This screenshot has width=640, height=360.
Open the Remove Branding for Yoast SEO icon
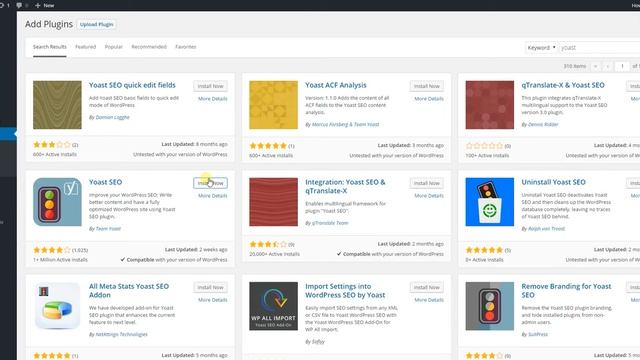tap(490, 306)
